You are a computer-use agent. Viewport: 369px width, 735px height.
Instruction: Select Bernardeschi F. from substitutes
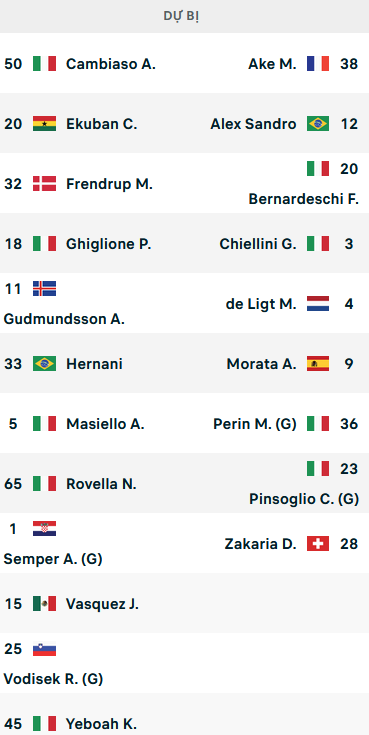click(304, 199)
